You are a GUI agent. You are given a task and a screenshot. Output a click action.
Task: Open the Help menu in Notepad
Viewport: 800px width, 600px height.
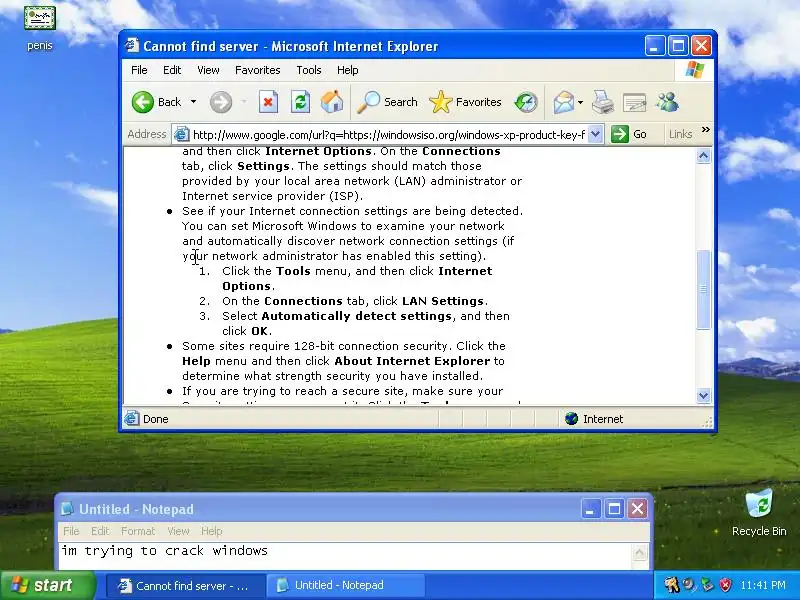pyautogui.click(x=211, y=531)
